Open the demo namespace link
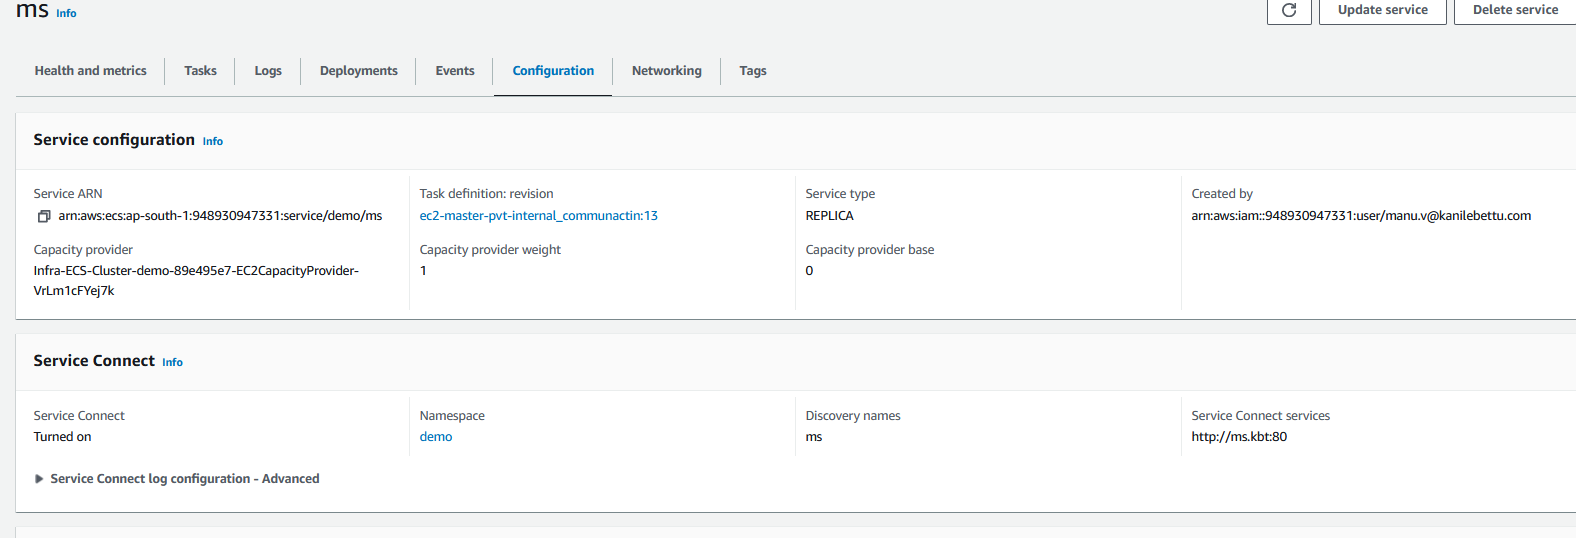Screen dimensions: 1576x538 (x=436, y=437)
